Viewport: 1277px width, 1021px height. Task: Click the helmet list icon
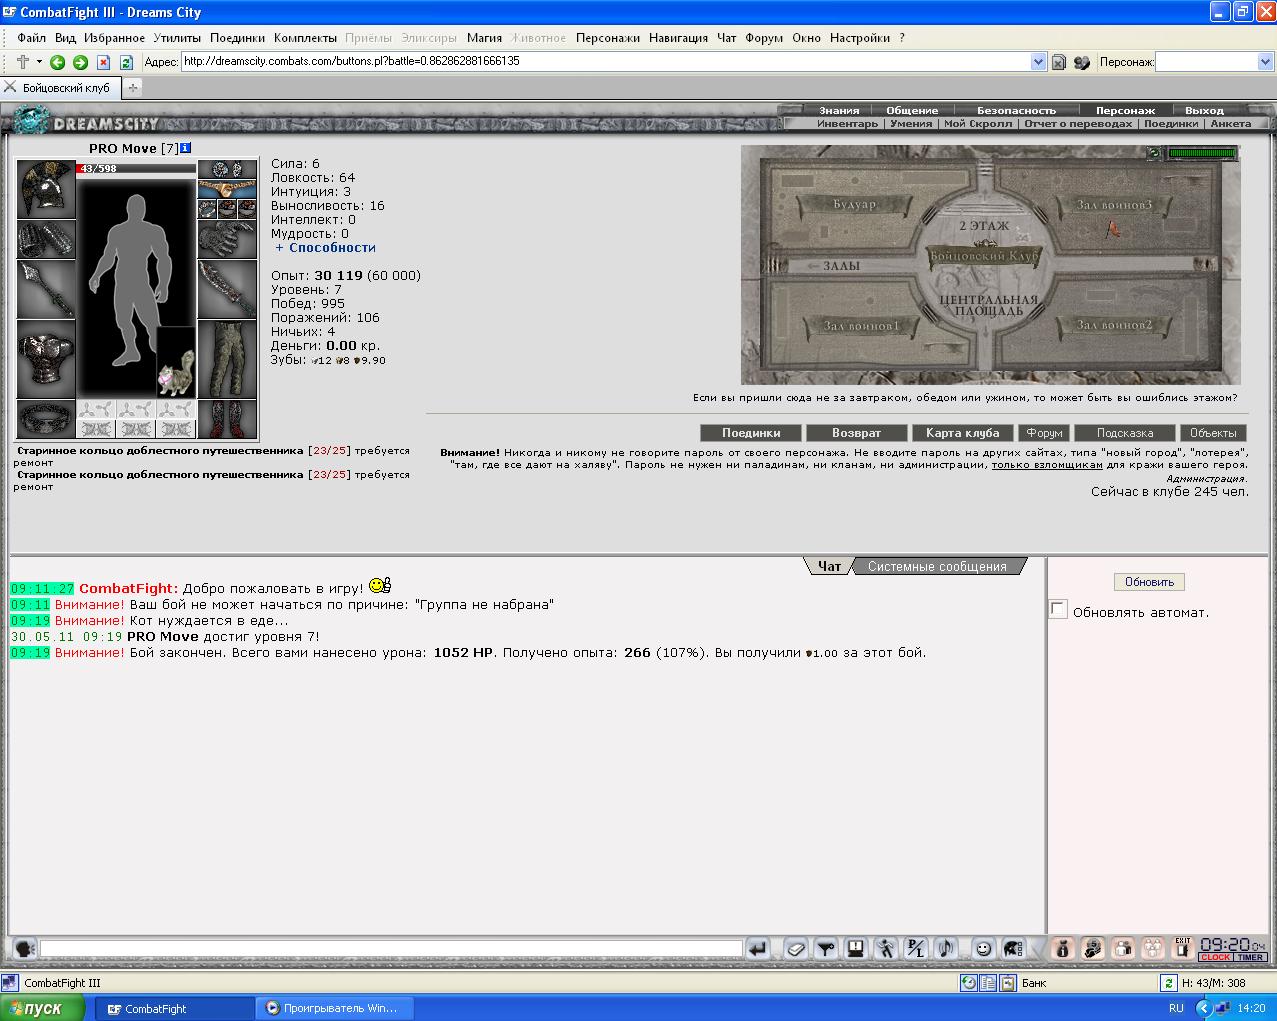click(1013, 949)
